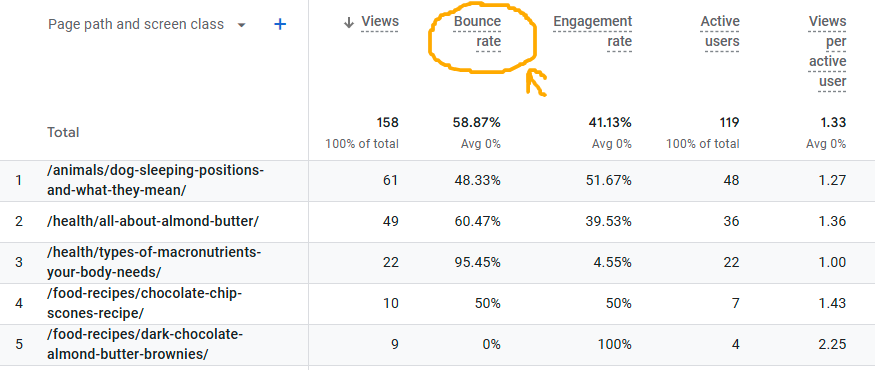Screen dimensions: 875x370
Task: Click views value 49 in row 2
Action: 391,222
